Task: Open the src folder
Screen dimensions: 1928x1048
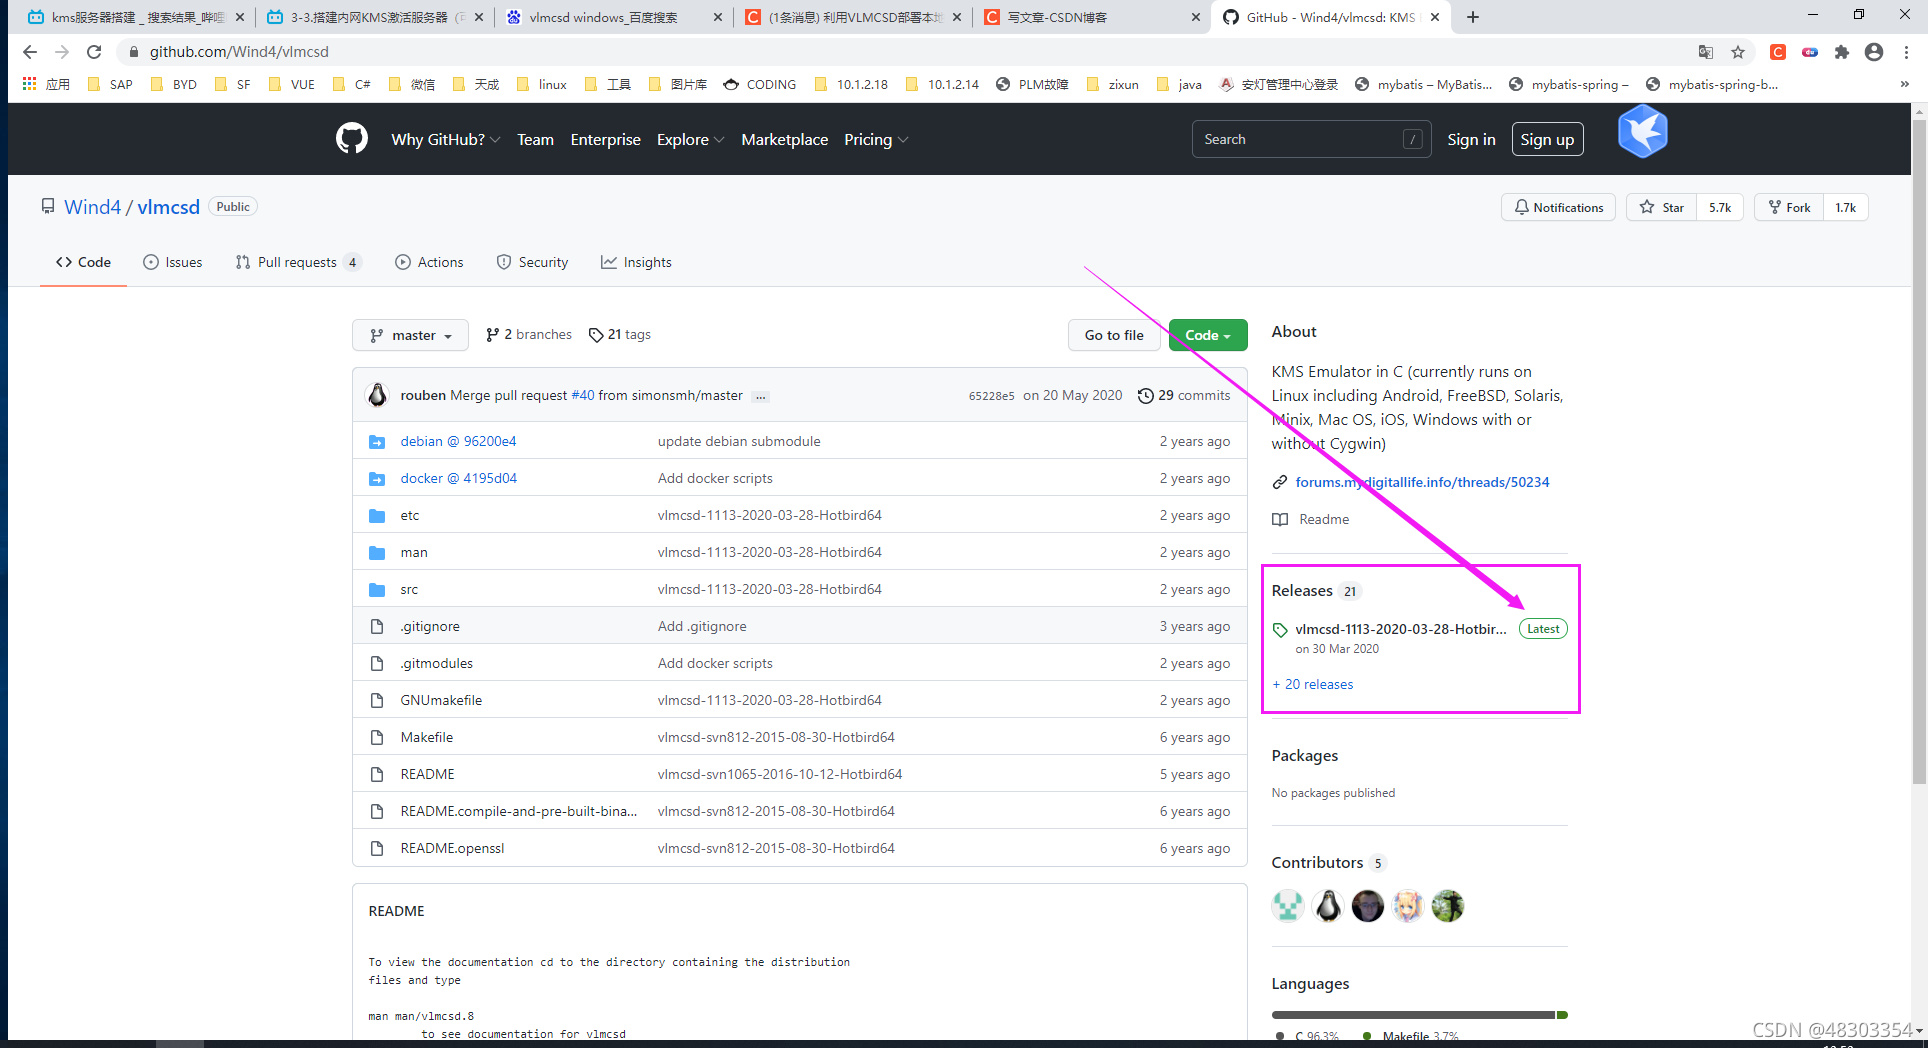Action: (409, 589)
